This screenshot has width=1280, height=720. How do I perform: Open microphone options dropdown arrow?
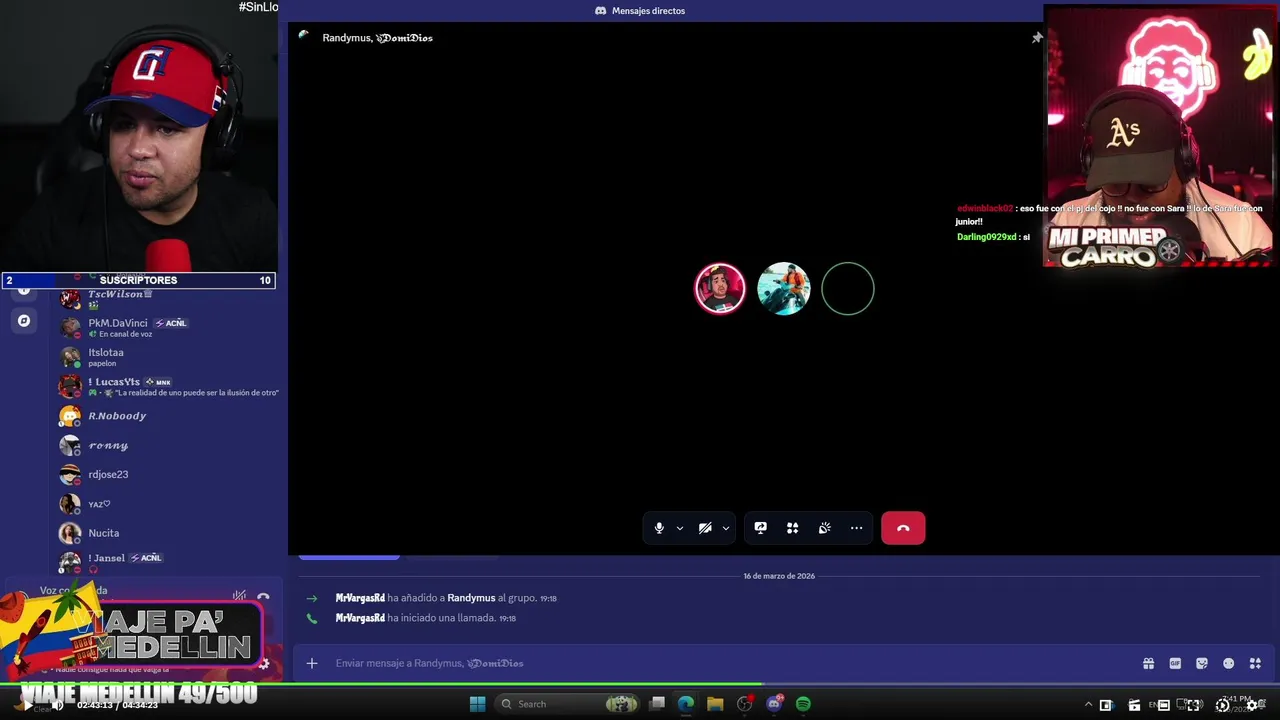coord(680,528)
